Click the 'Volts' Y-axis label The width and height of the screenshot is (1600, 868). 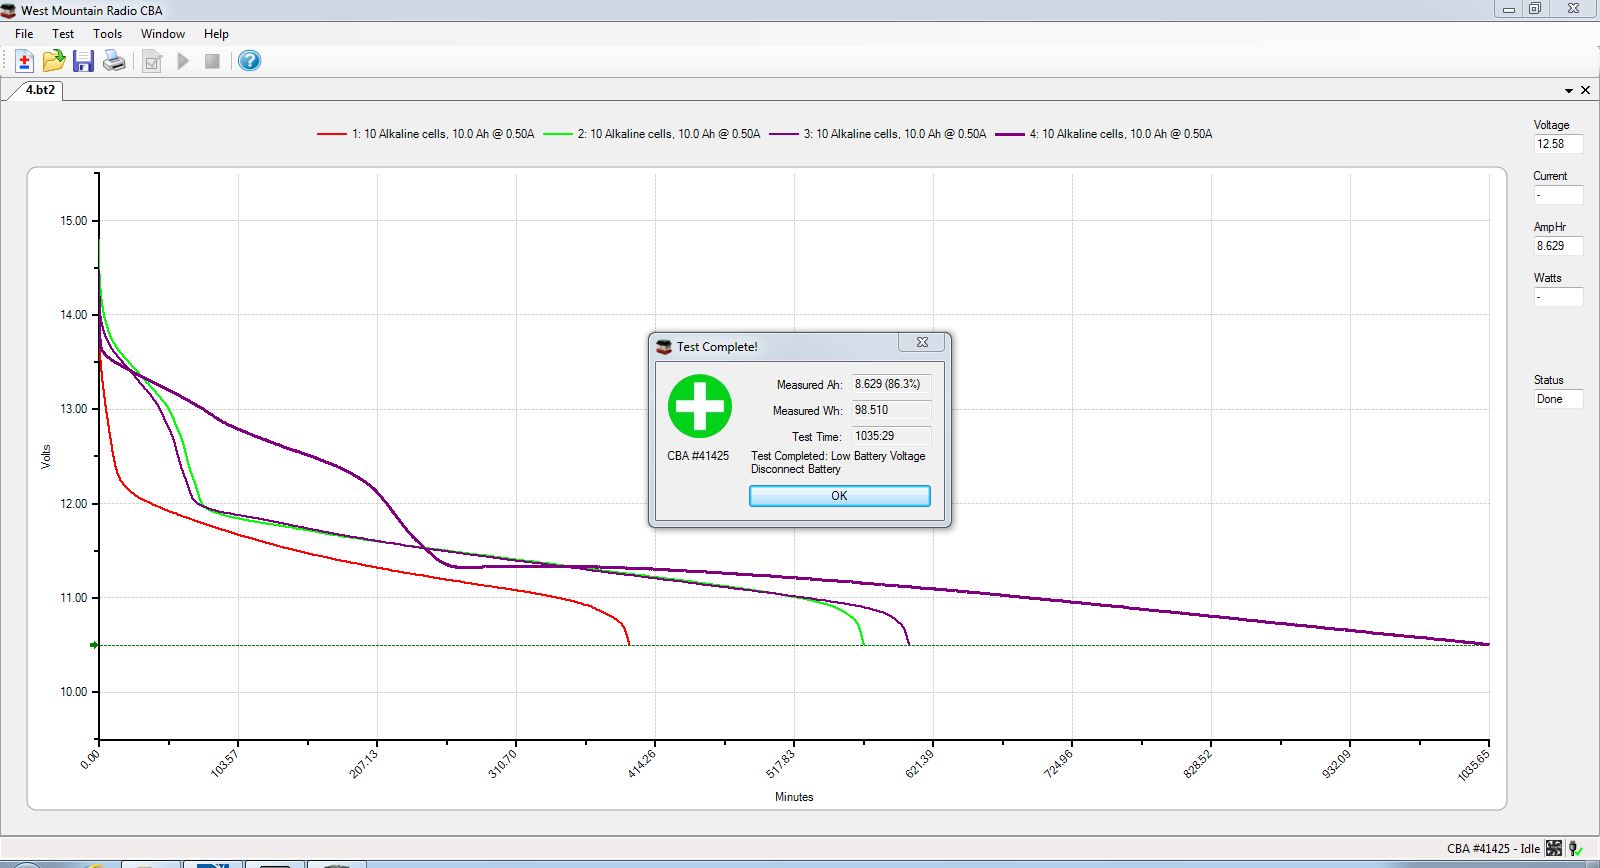tap(46, 457)
